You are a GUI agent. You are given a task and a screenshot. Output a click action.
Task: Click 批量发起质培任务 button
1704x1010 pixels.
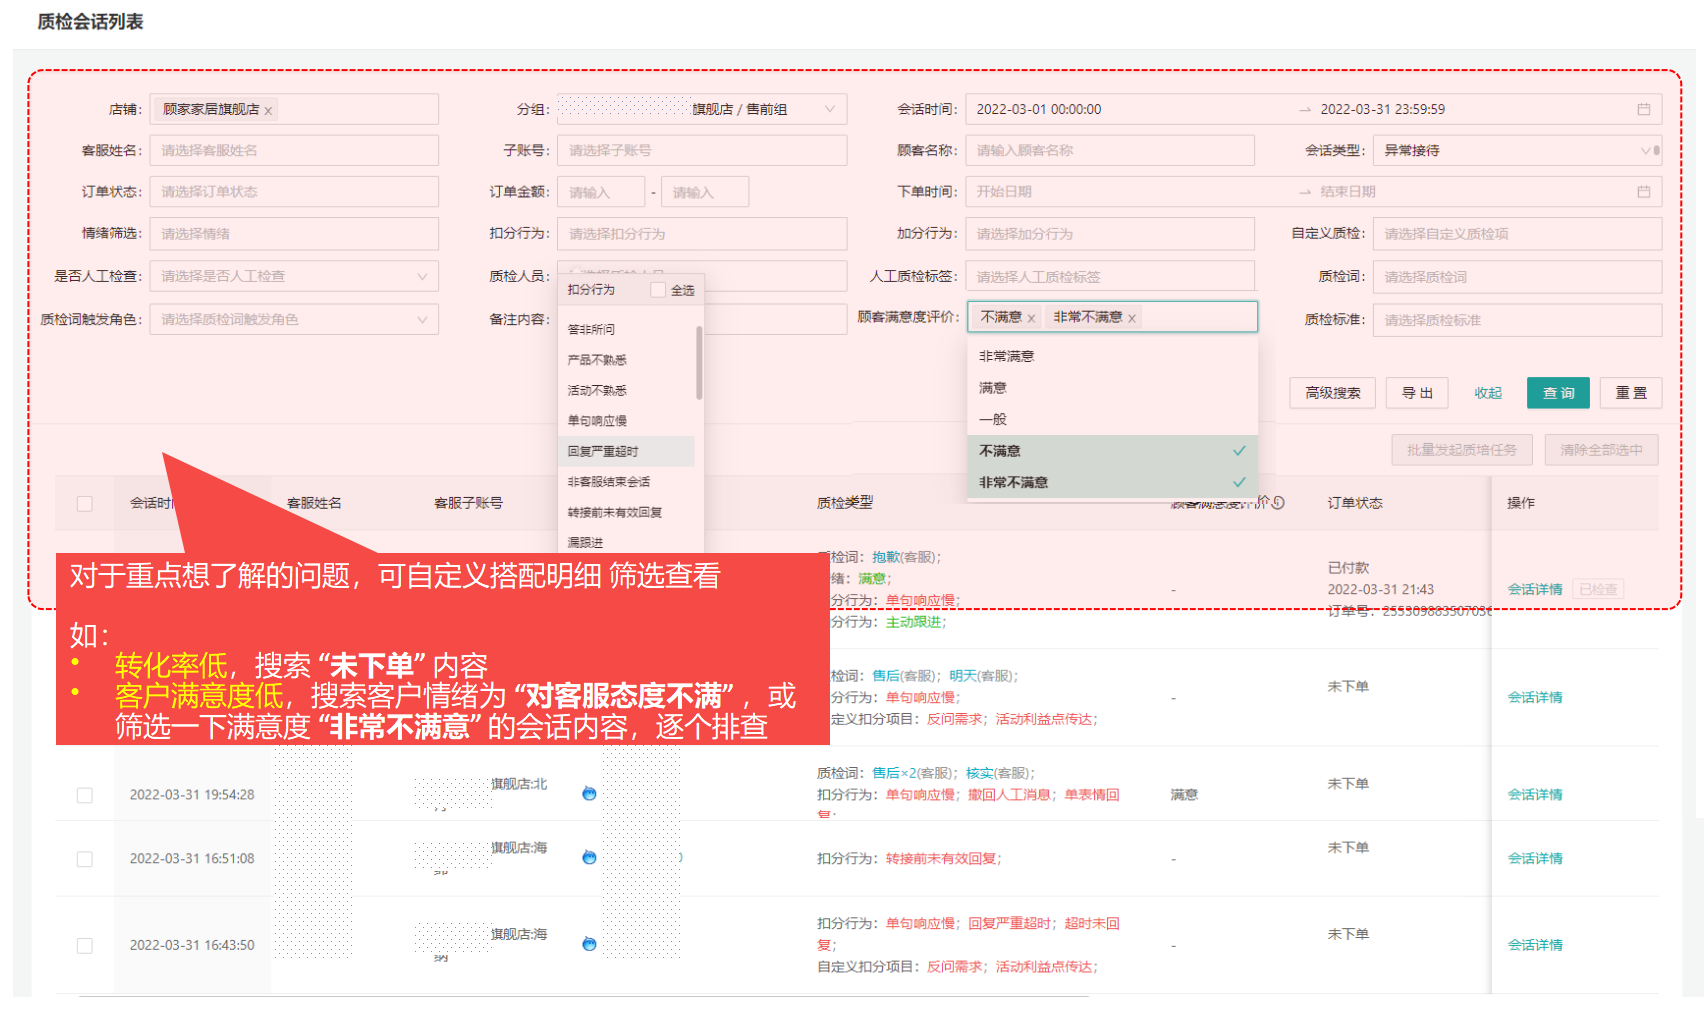(x=1461, y=450)
